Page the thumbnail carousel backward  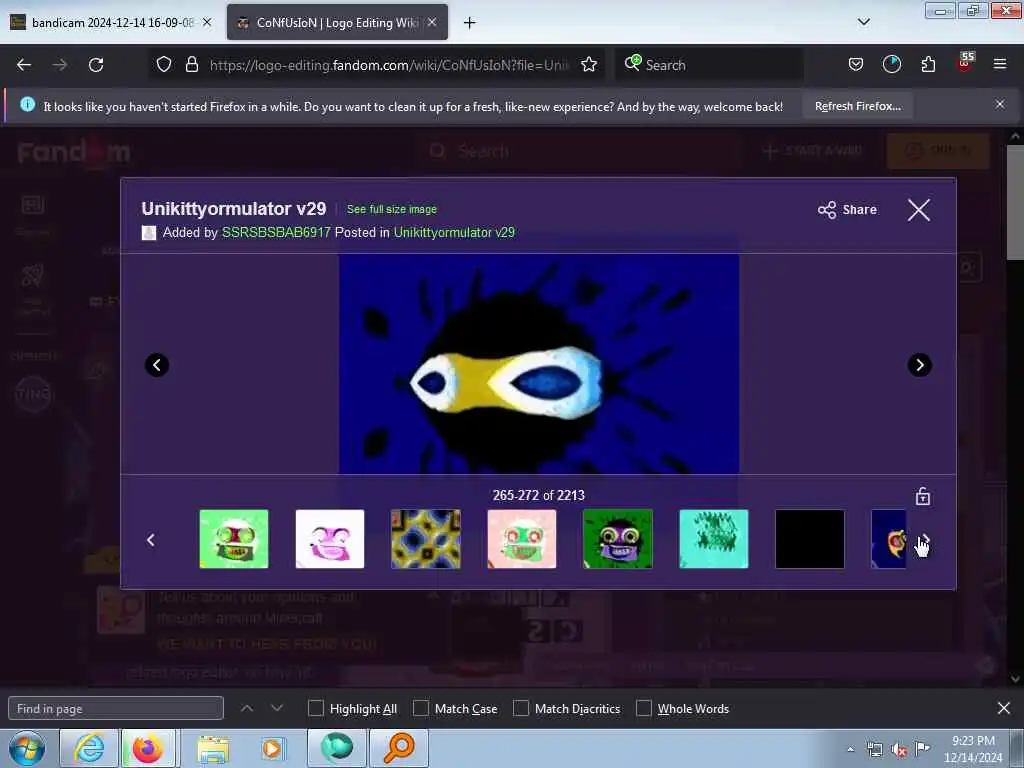(151, 539)
